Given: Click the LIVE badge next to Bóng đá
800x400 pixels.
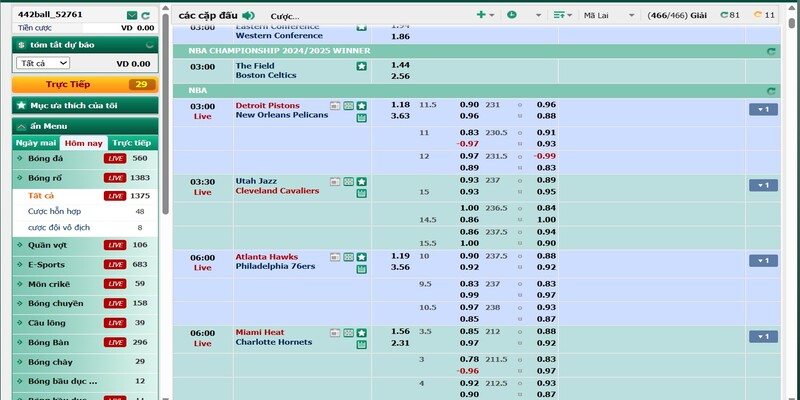Looking at the screenshot, I should click(x=115, y=158).
